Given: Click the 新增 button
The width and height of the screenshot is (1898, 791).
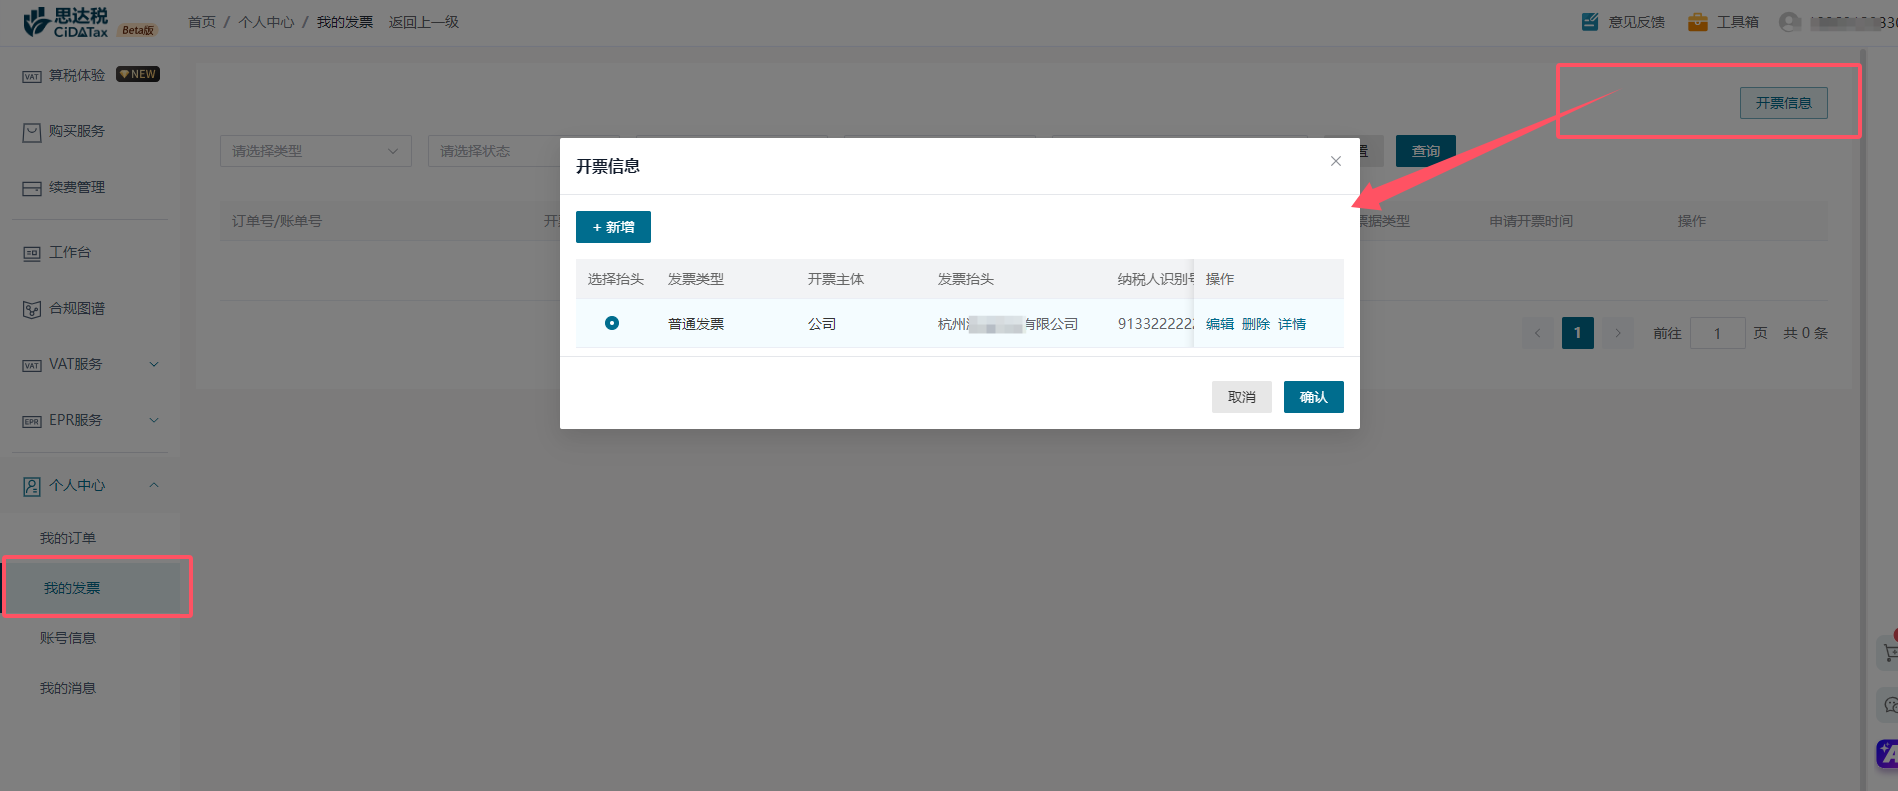Looking at the screenshot, I should click(613, 227).
